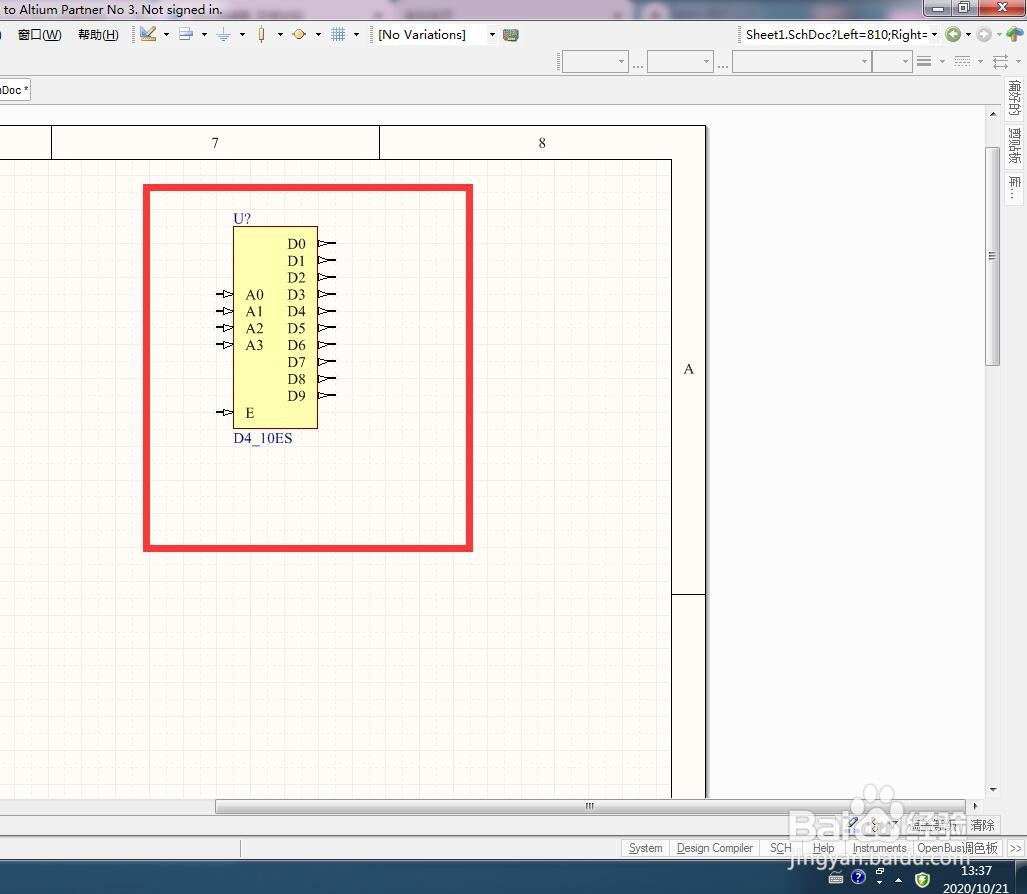1027x894 pixels.
Task: Open the small fourth formatting combo box
Action: tap(893, 62)
